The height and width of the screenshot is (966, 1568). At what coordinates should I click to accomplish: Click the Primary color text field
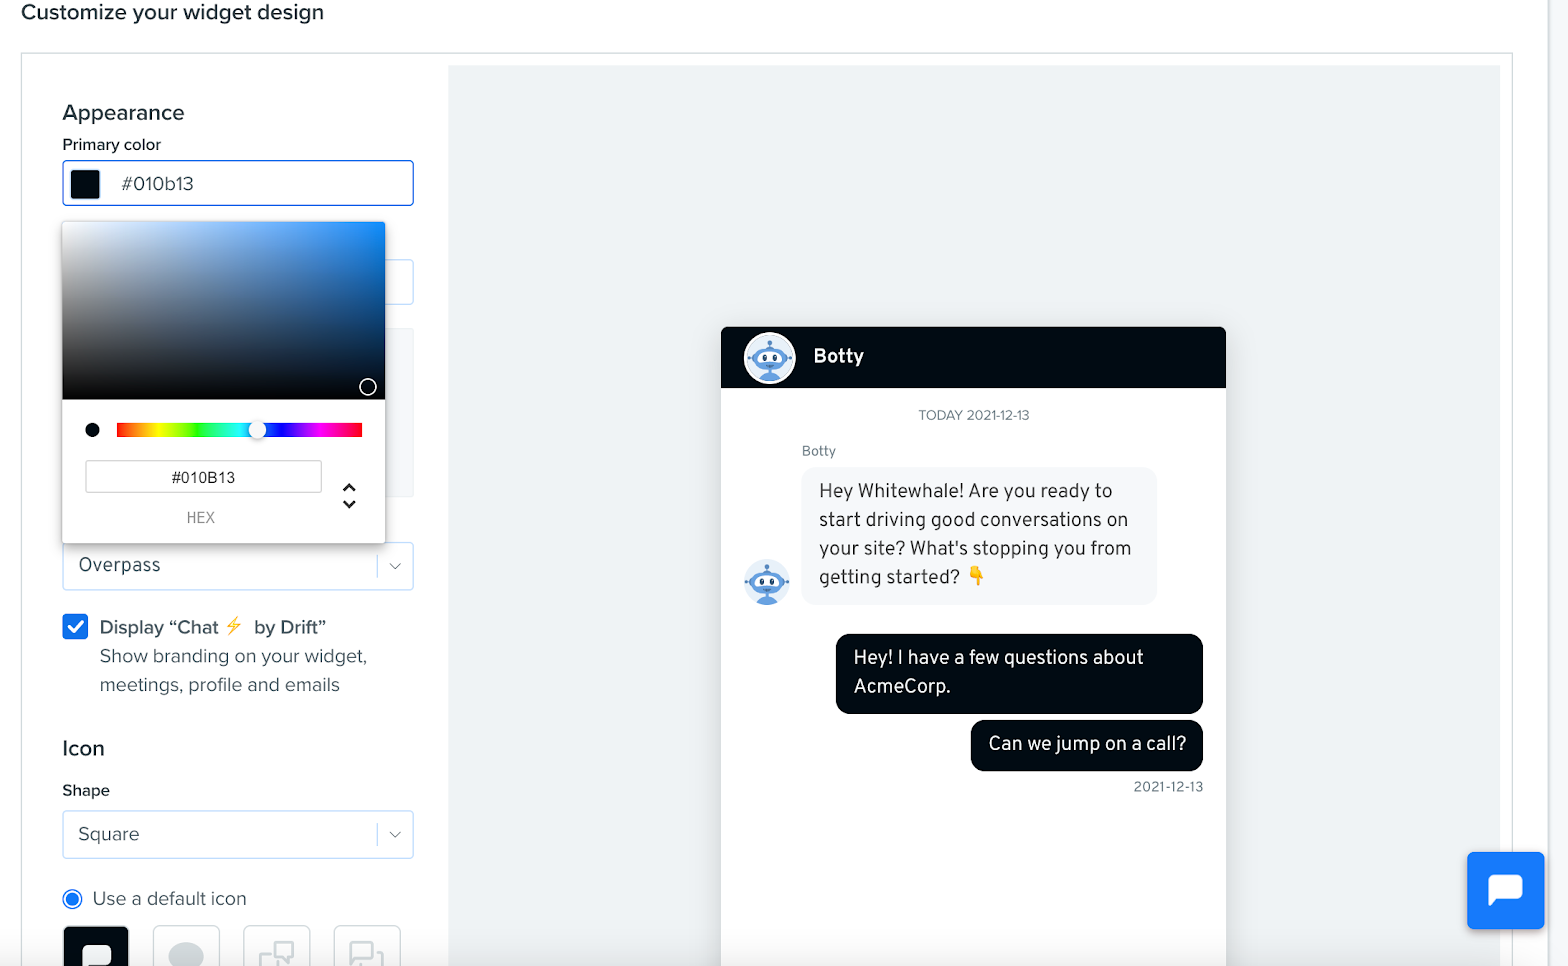(238, 183)
